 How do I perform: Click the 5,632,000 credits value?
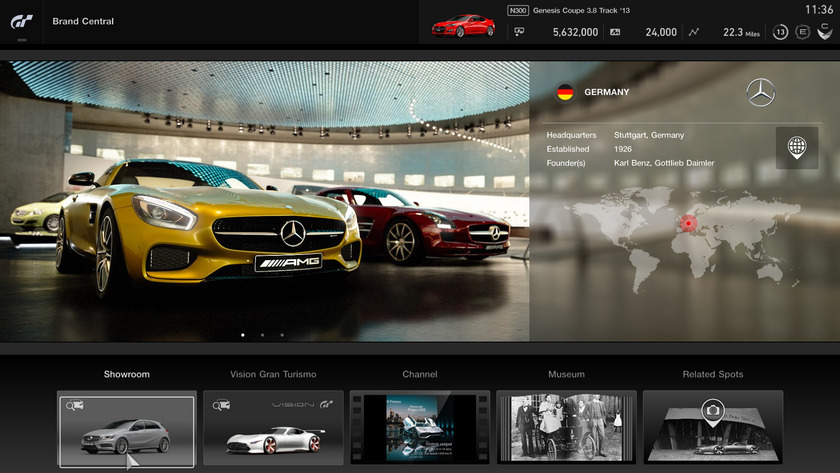point(575,32)
